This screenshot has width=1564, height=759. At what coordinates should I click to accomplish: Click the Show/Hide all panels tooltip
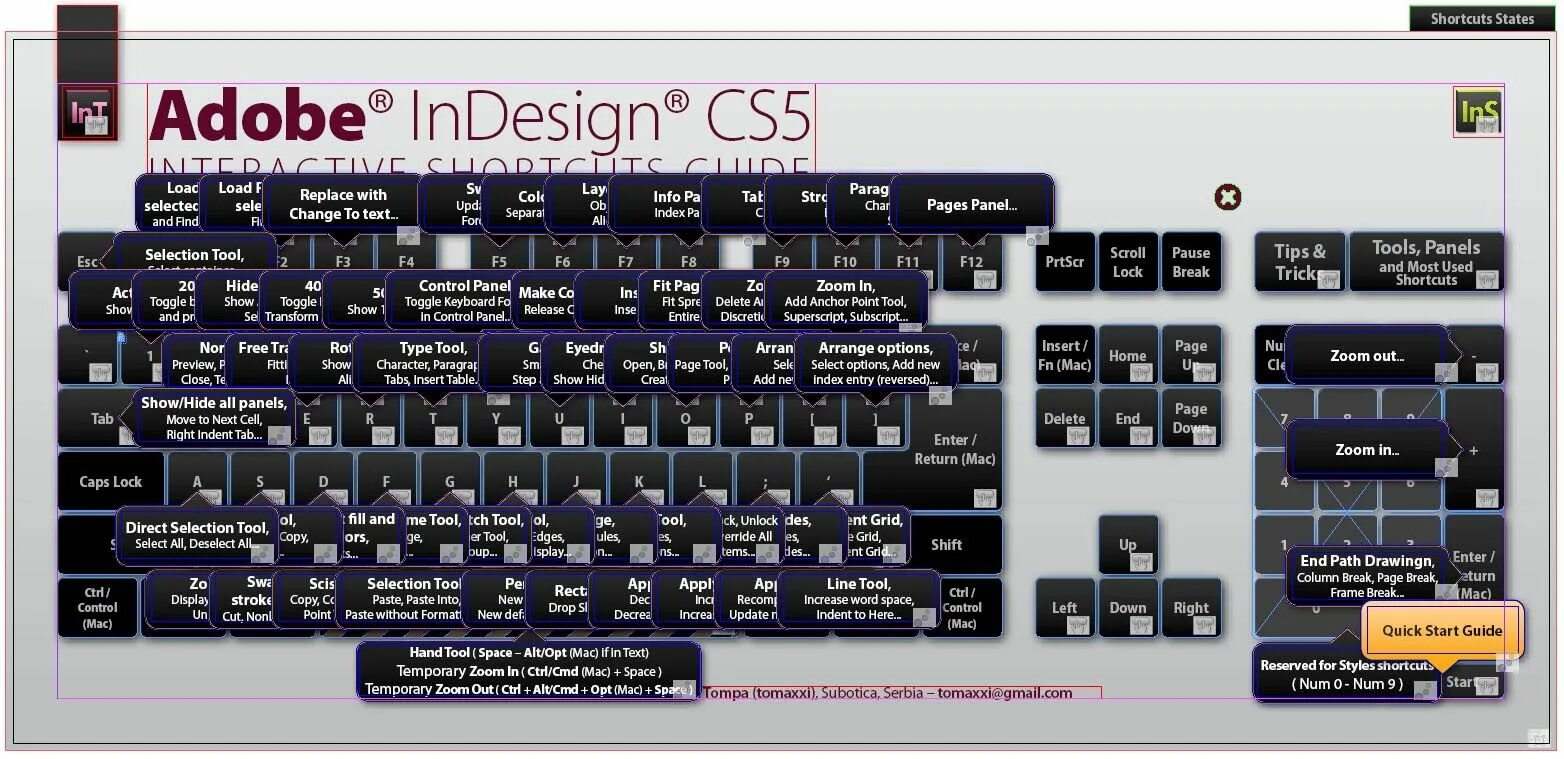(214, 418)
